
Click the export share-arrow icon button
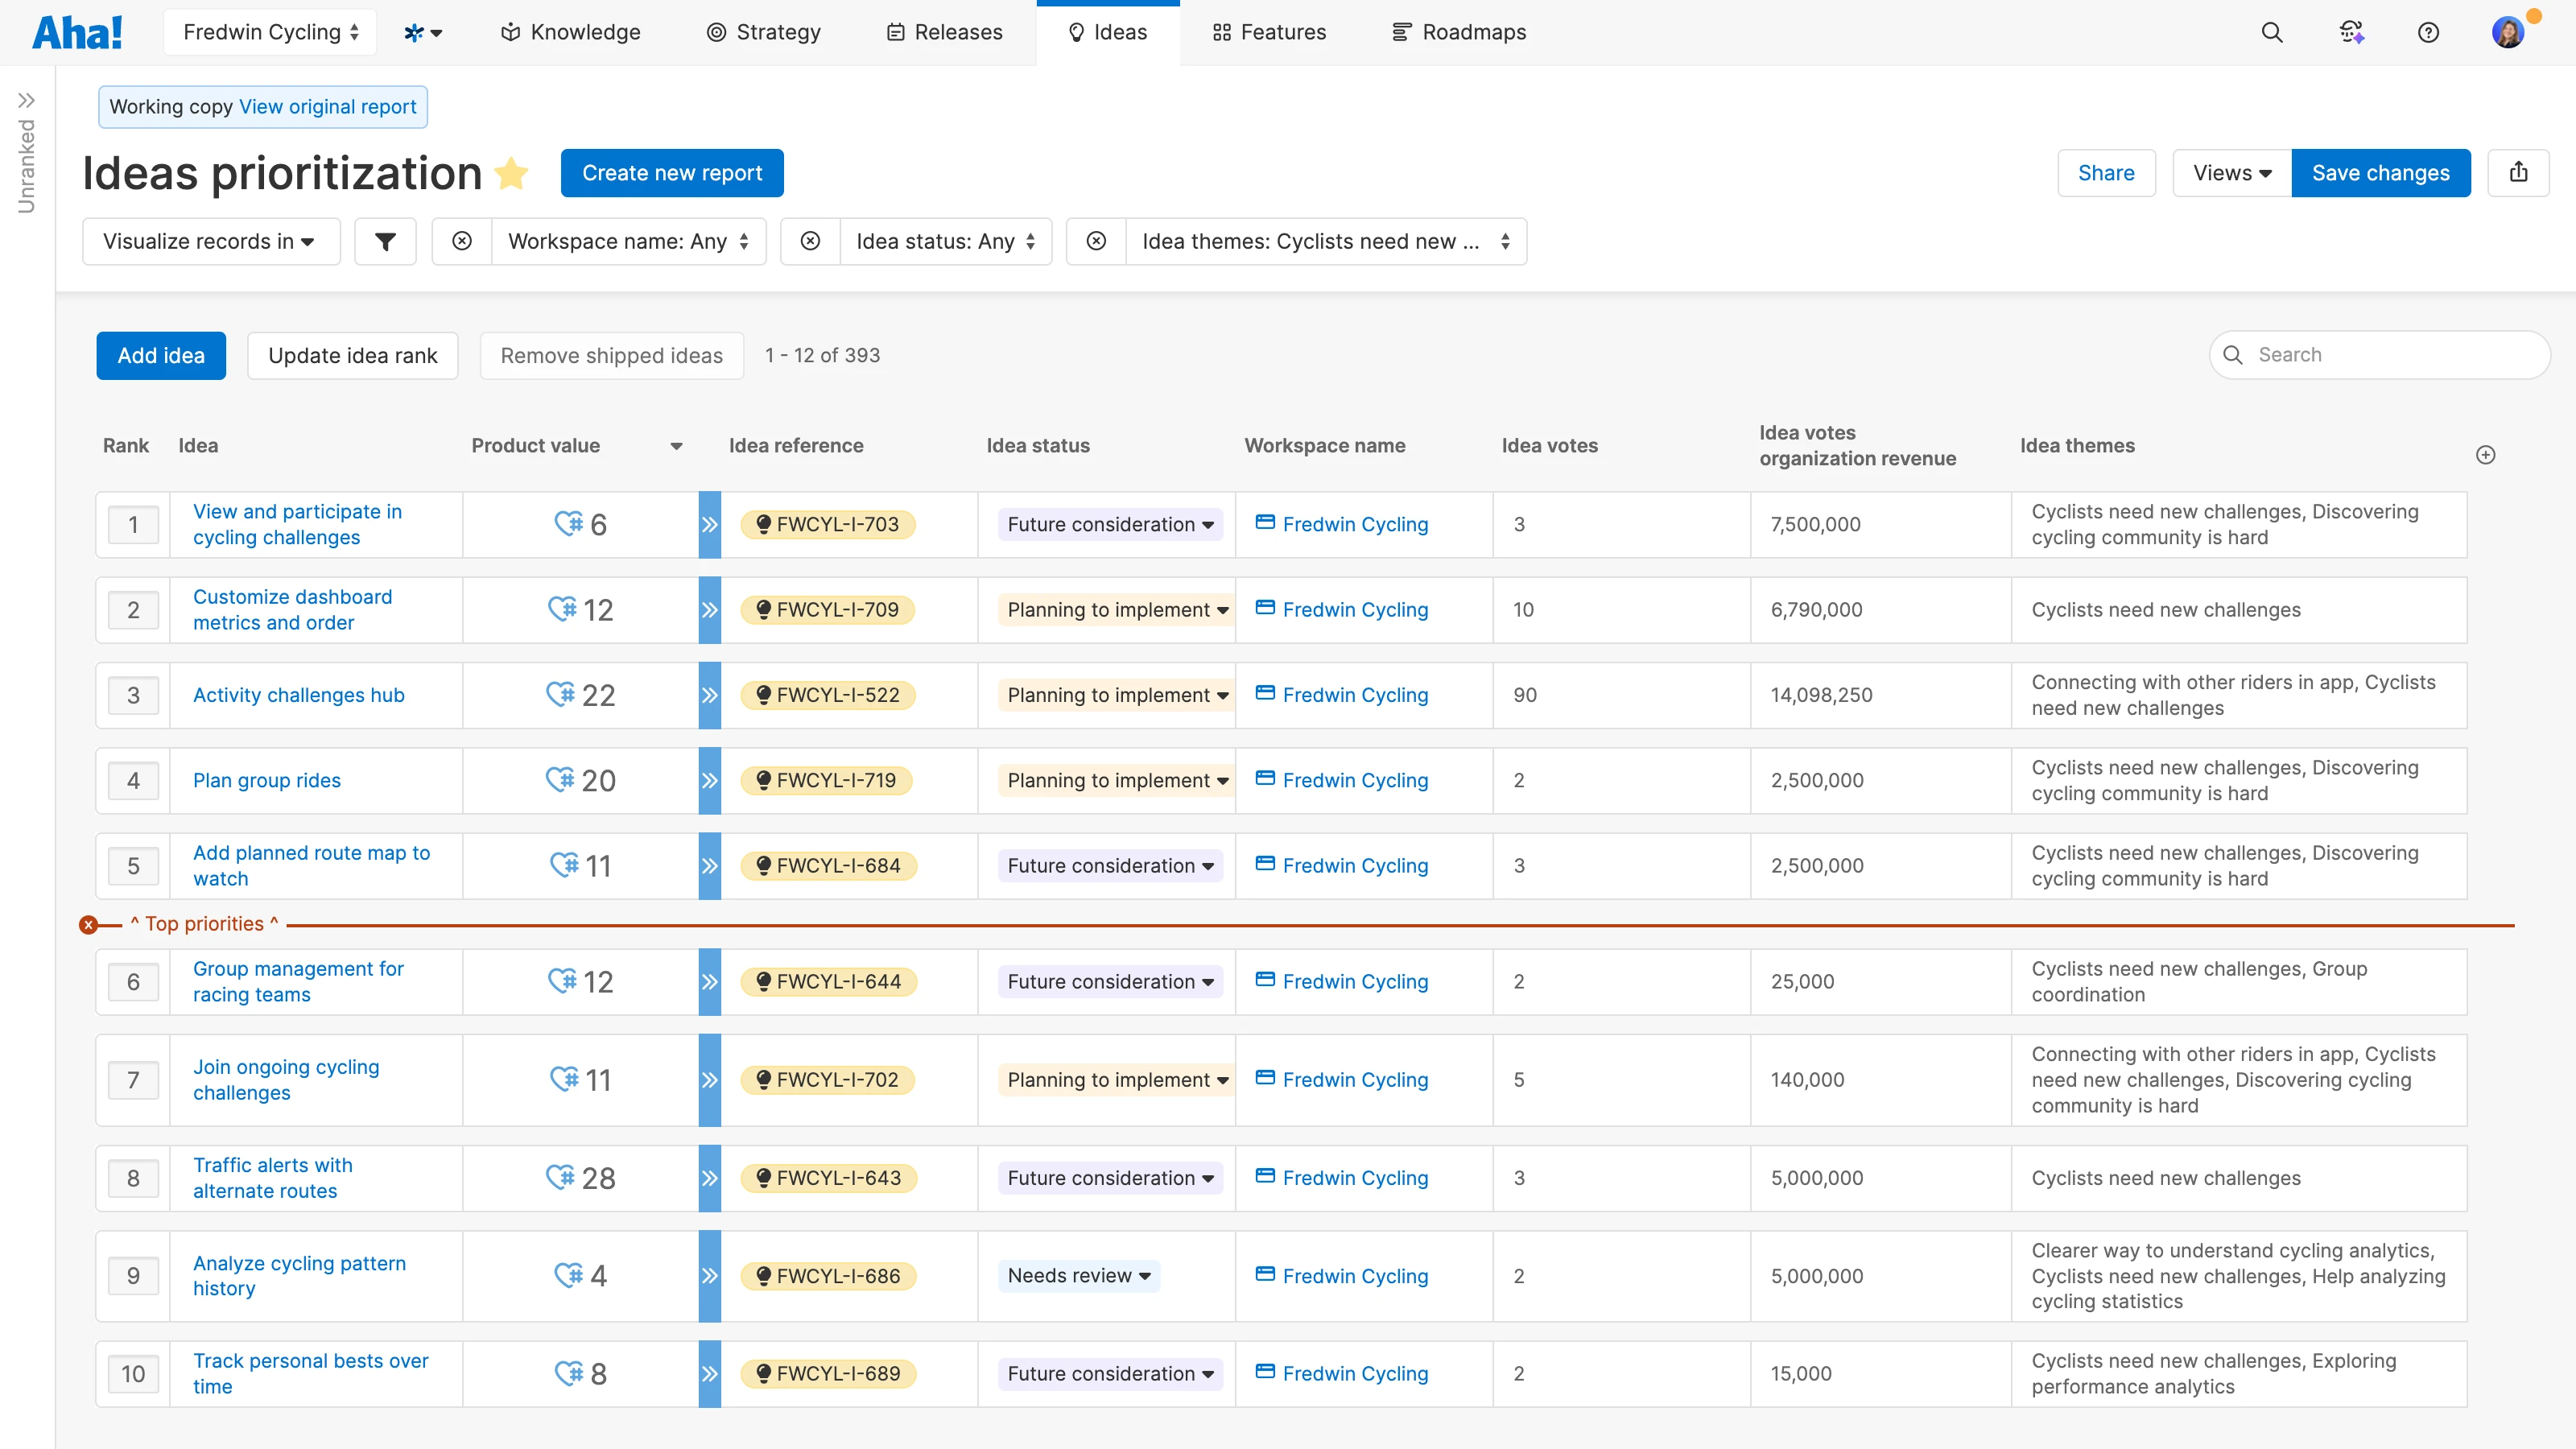[2518, 173]
